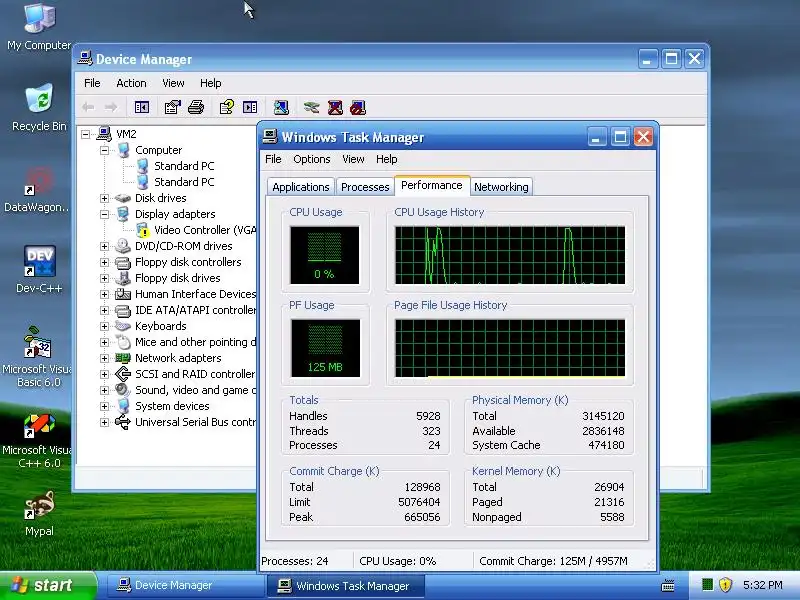Viewport: 800px width, 600px height.
Task: Select the Microsoft Visual Basic 6.0 shortcut
Action: [x=37, y=357]
